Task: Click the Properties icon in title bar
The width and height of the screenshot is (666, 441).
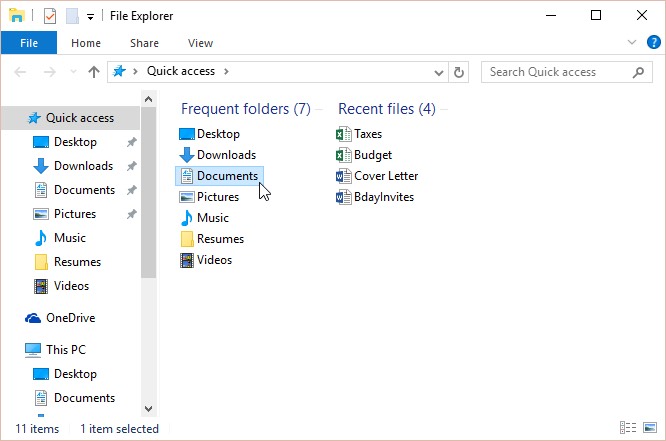Action: point(50,16)
